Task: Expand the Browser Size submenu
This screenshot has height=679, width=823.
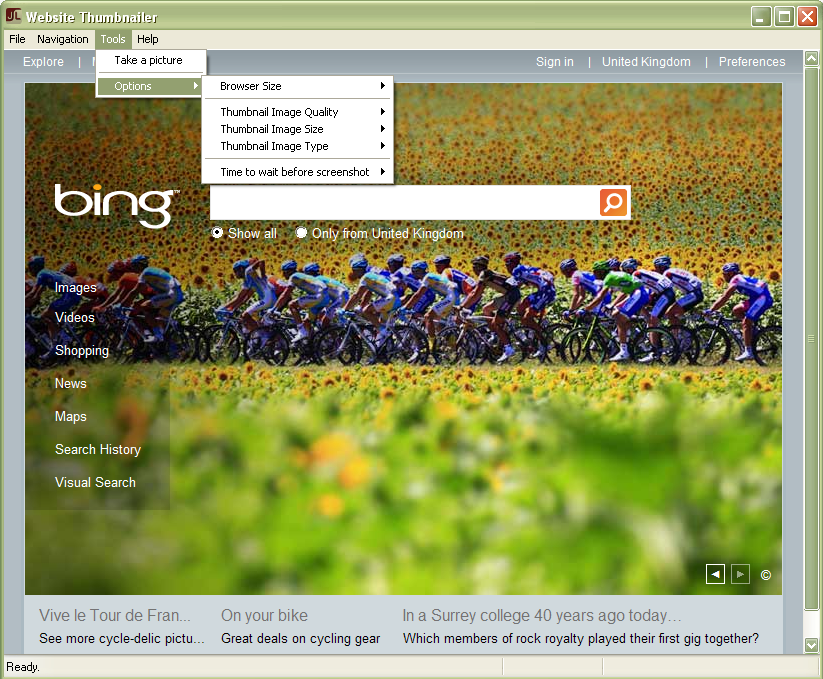Action: (298, 86)
